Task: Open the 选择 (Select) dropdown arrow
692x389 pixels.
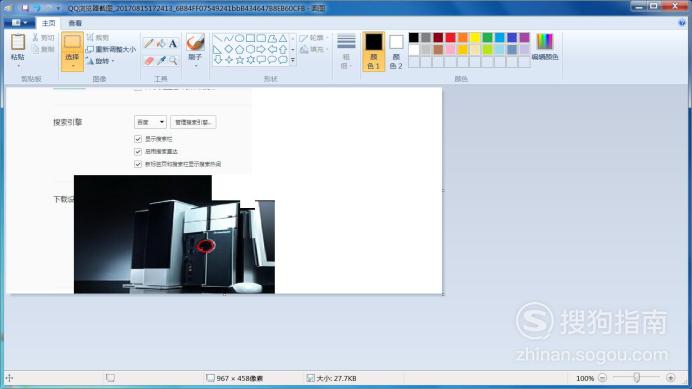Action: point(72,66)
